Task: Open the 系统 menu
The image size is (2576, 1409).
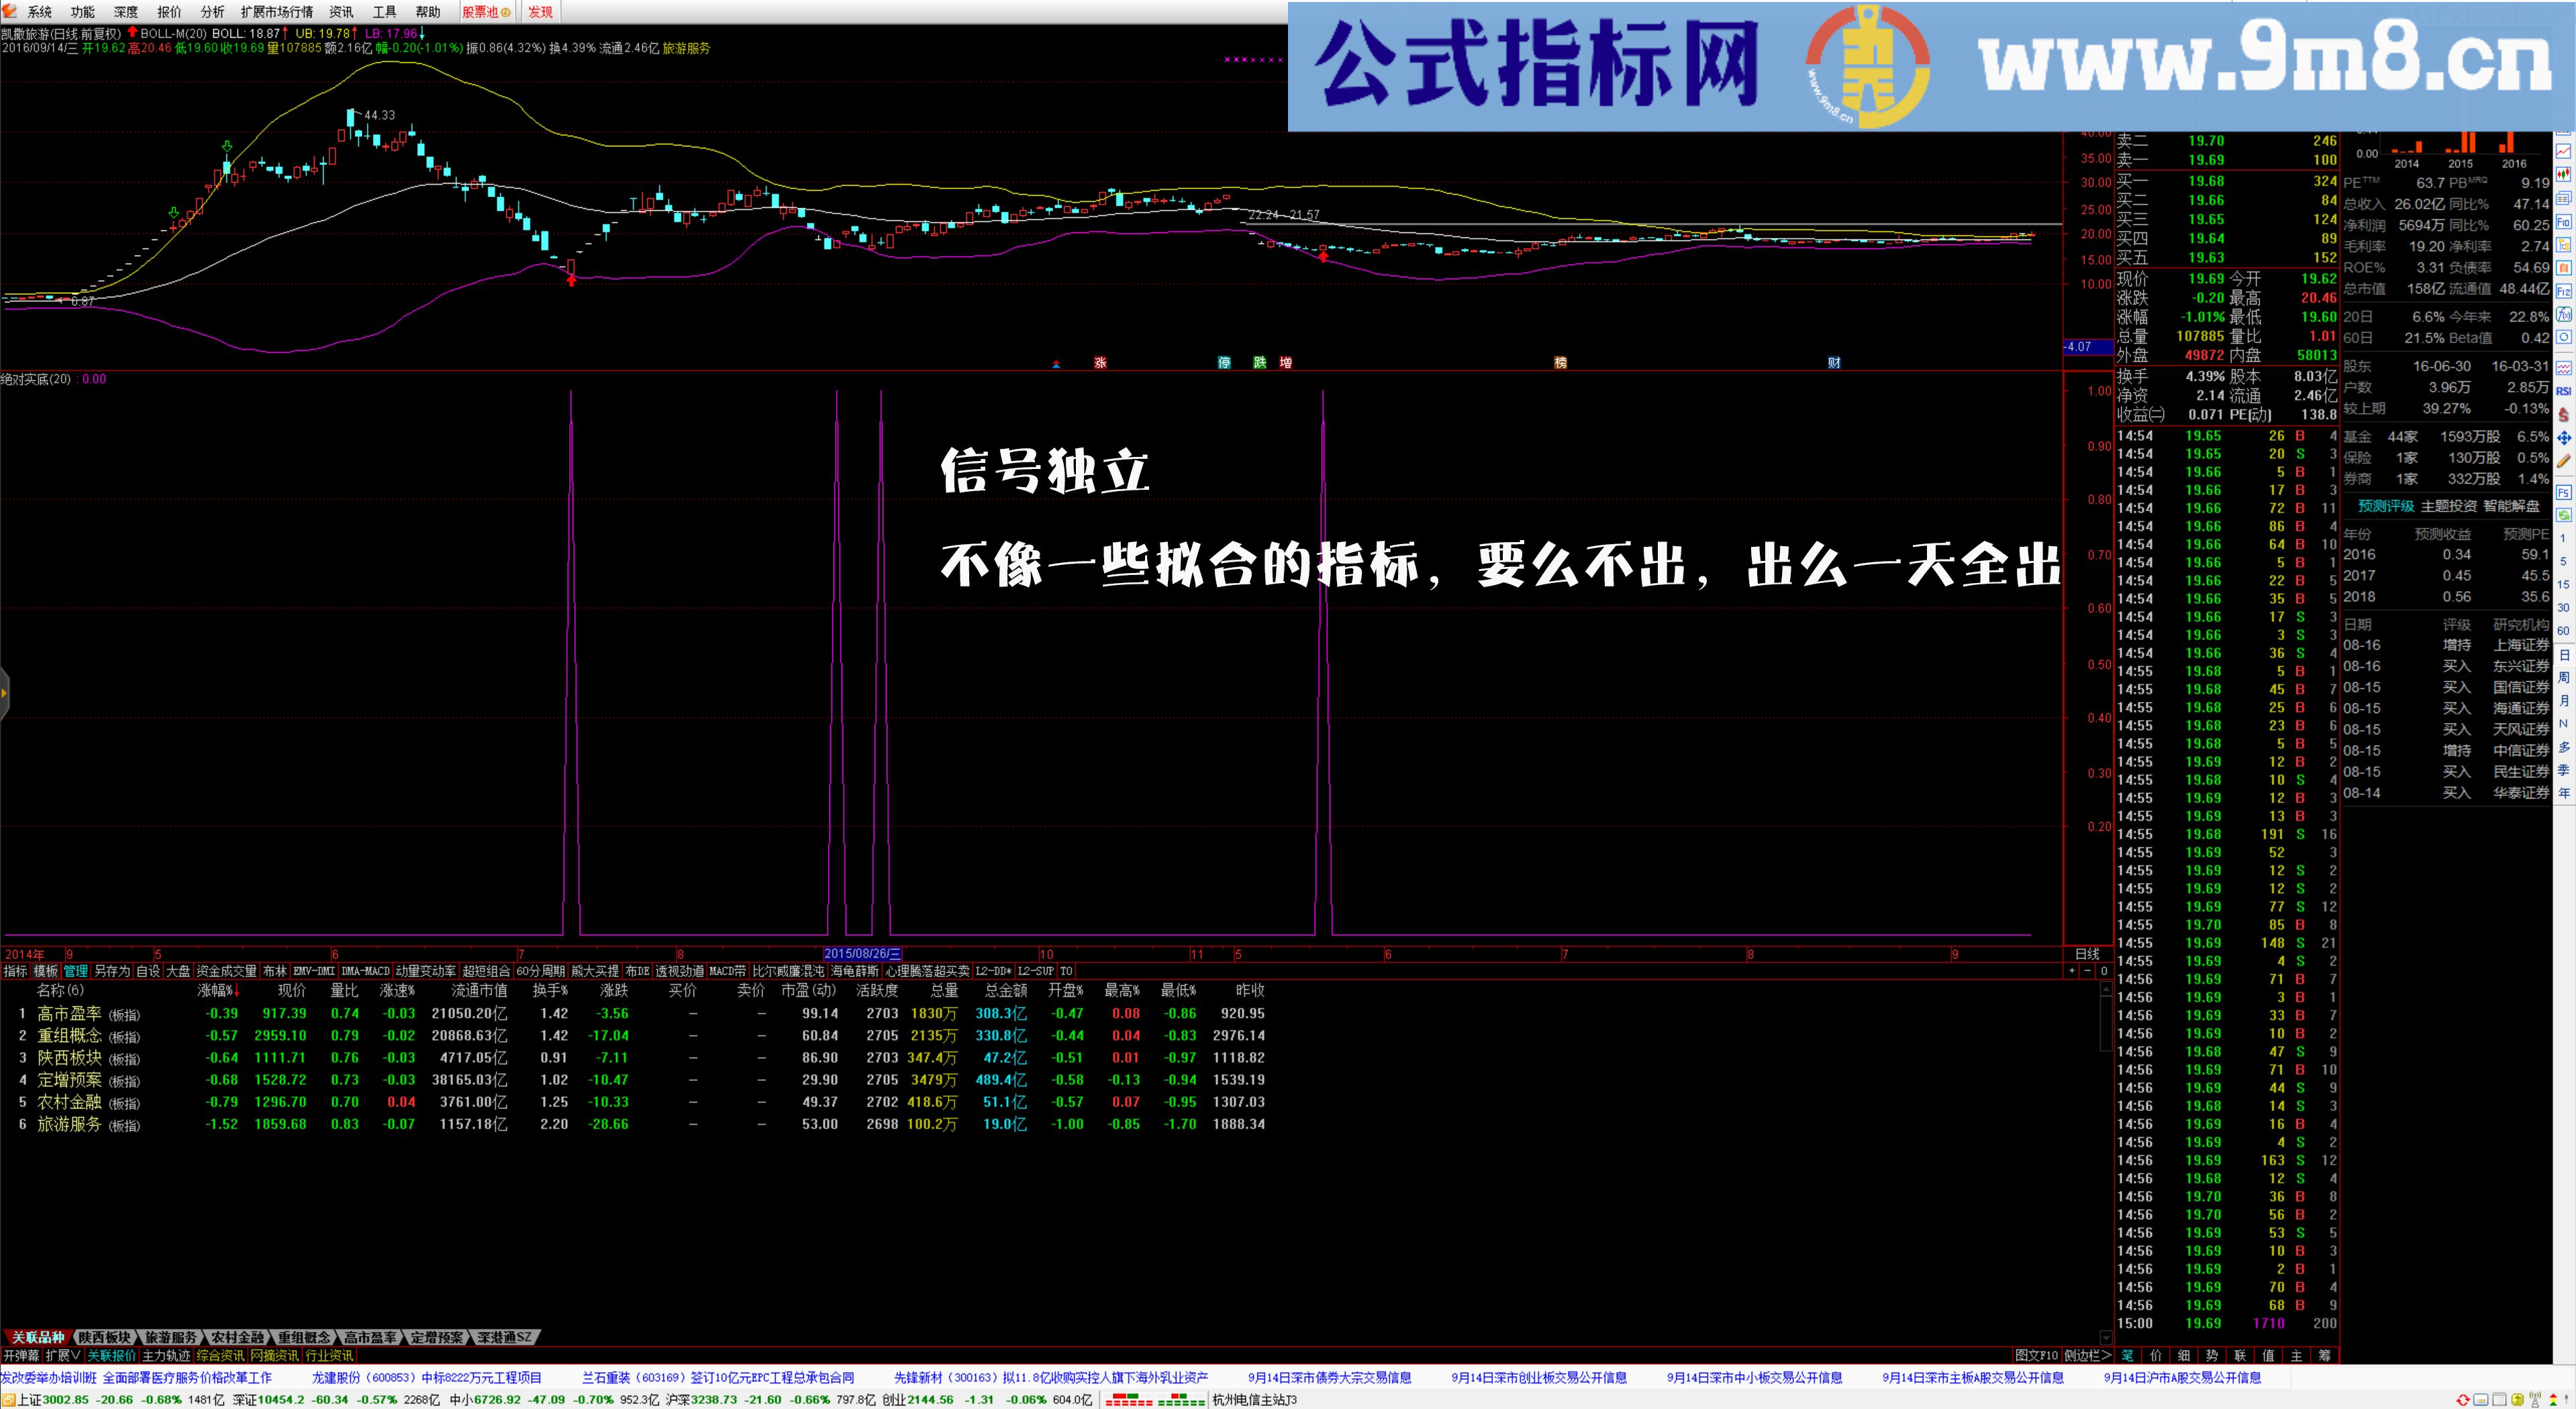Action: click(39, 12)
